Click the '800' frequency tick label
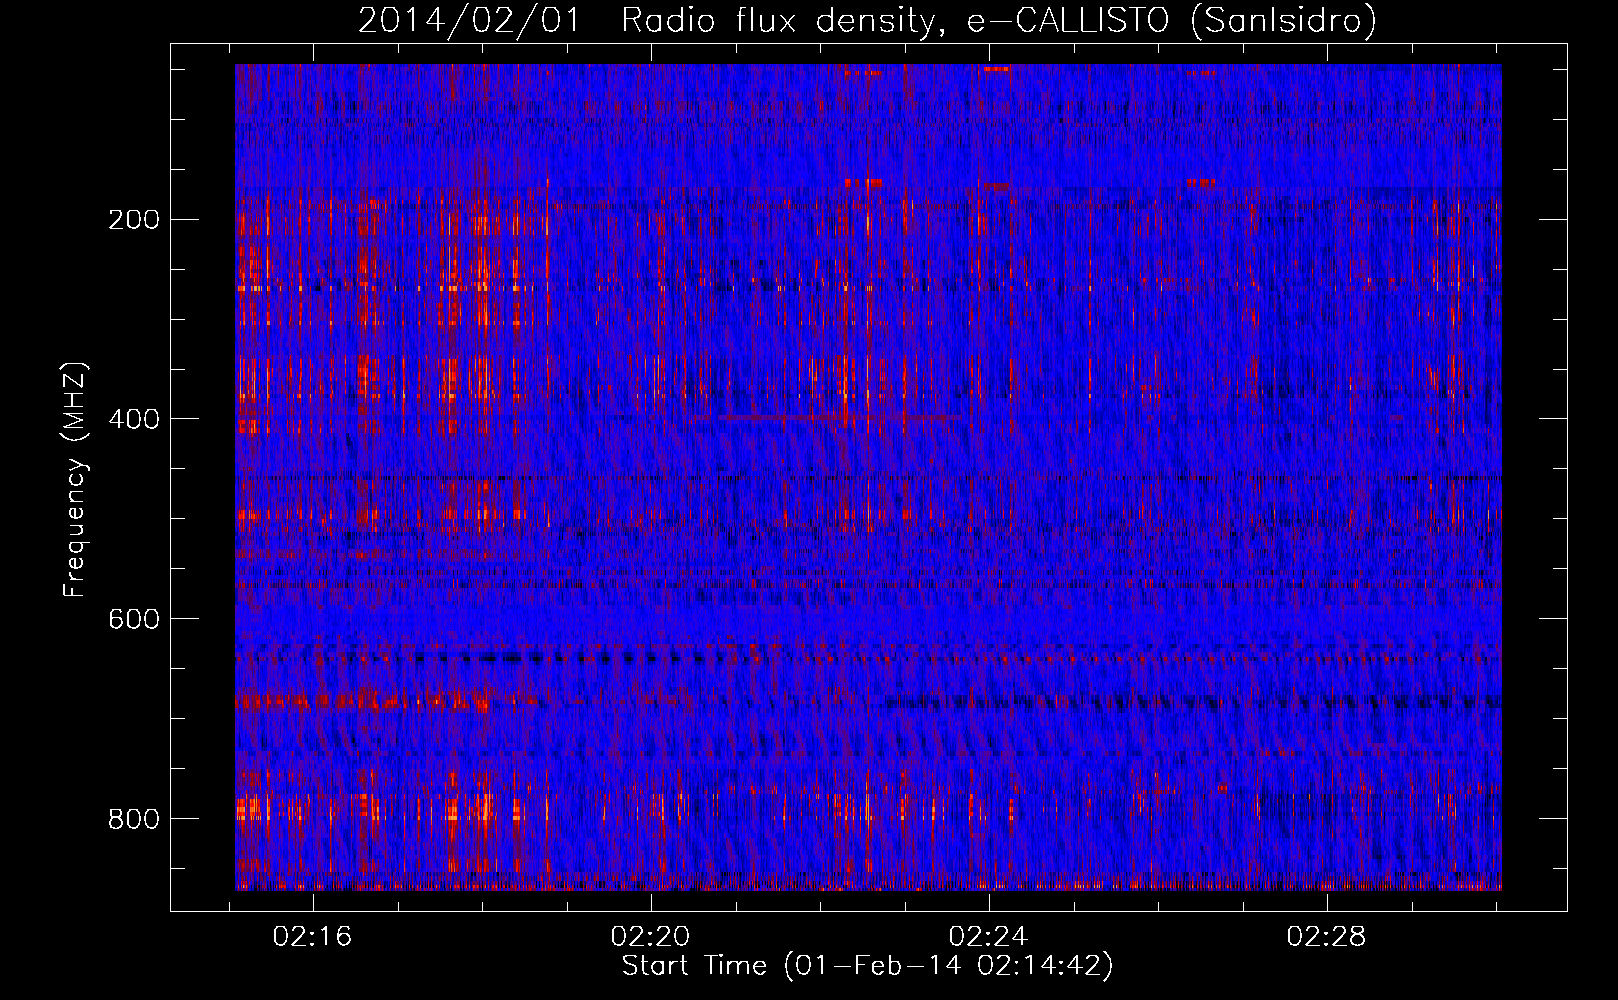Viewport: 1618px width, 1000px height. click(x=134, y=820)
